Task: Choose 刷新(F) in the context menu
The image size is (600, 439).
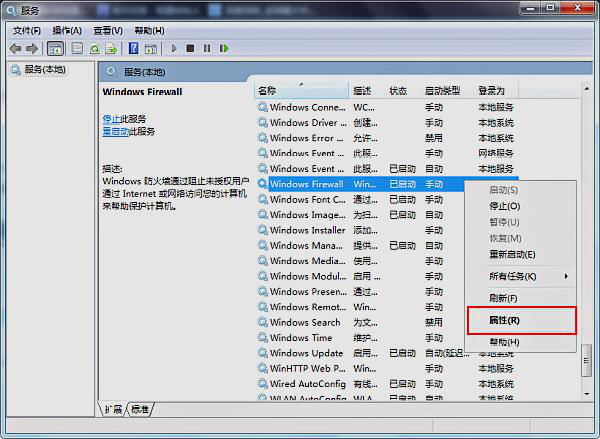Action: 503,298
